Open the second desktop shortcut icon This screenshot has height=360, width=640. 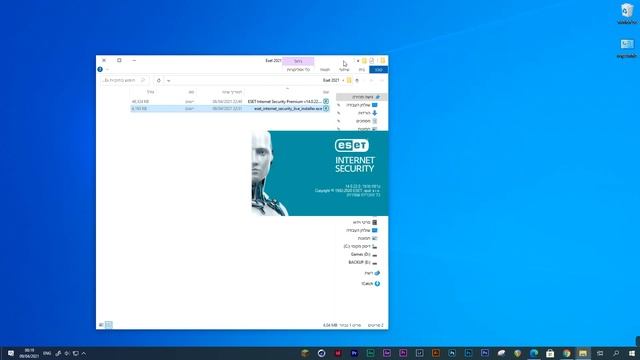627,47
